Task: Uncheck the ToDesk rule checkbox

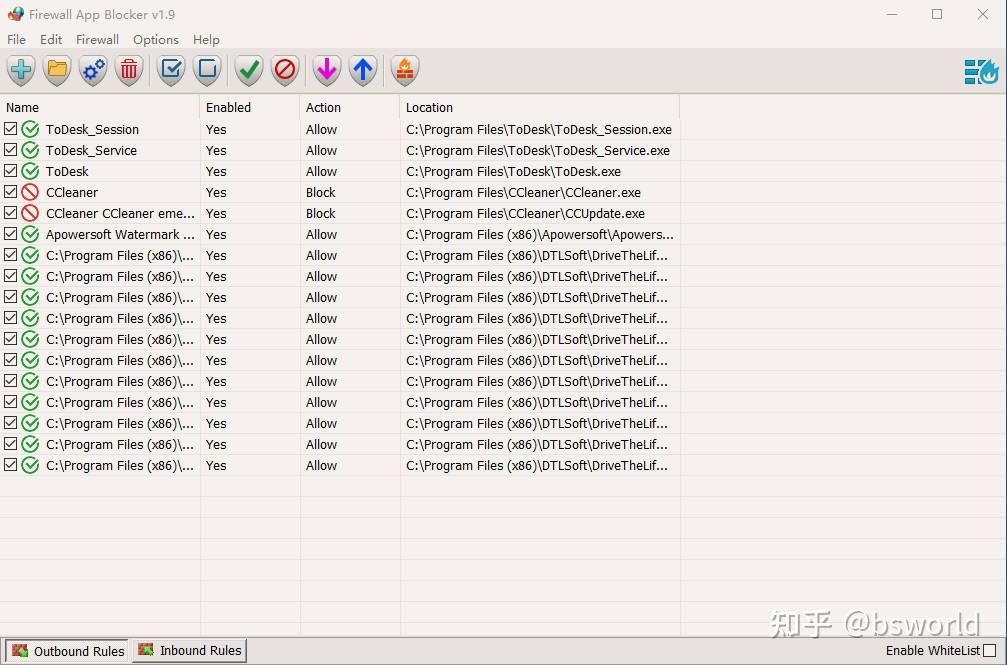Action: click(10, 171)
